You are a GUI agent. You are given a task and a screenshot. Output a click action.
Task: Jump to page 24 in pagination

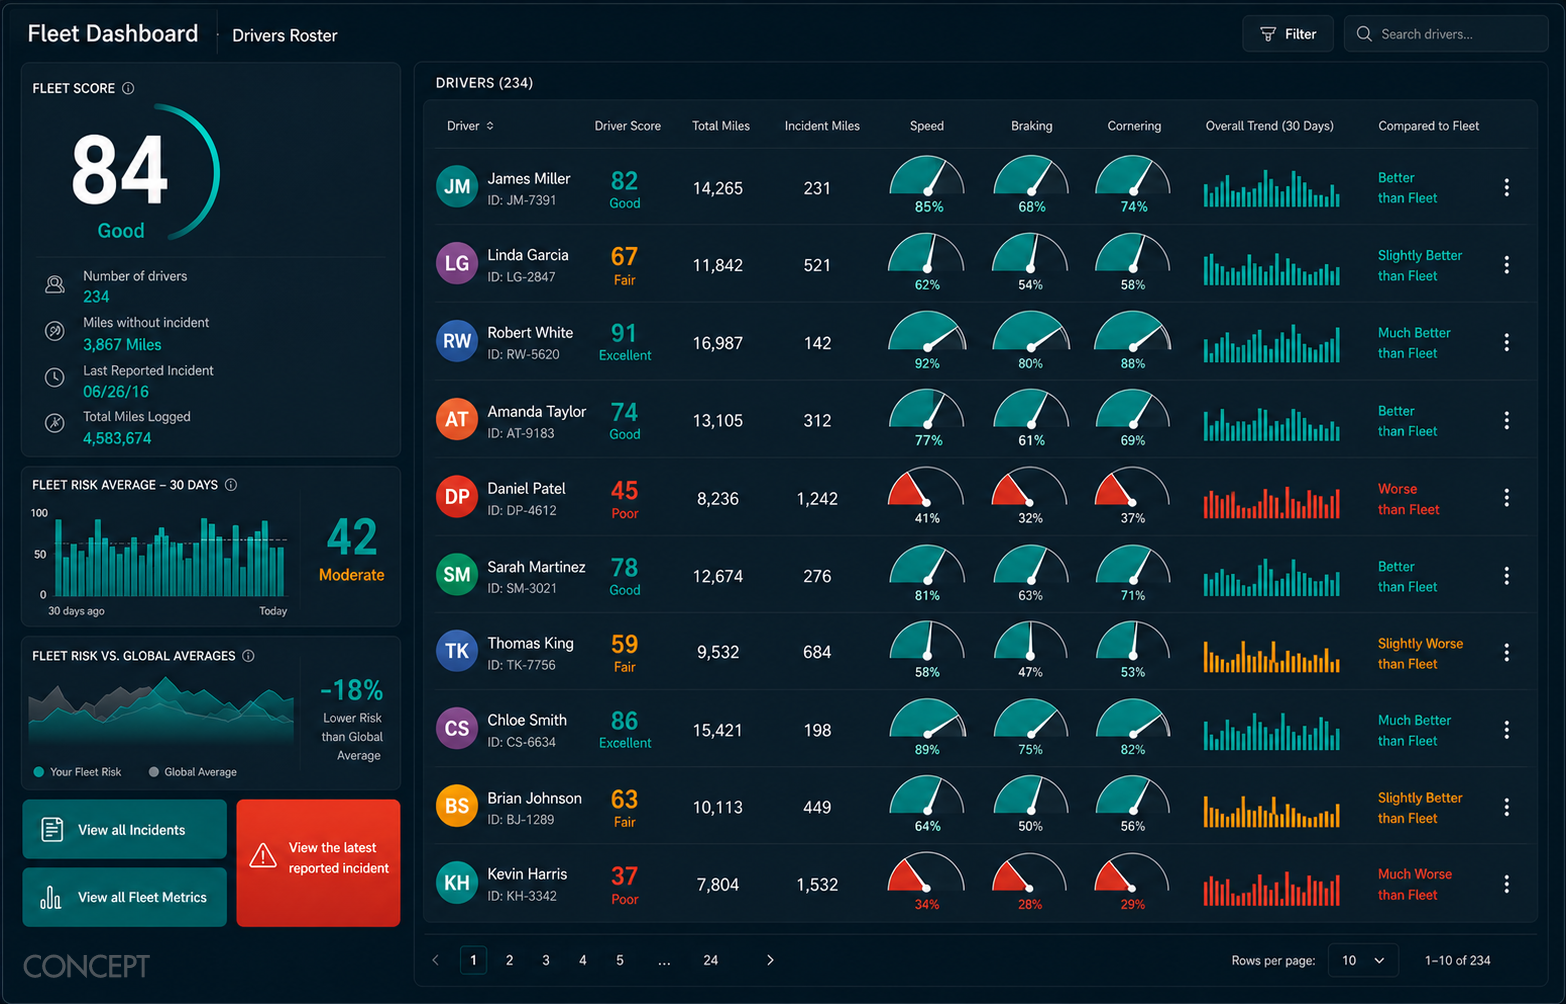point(711,960)
